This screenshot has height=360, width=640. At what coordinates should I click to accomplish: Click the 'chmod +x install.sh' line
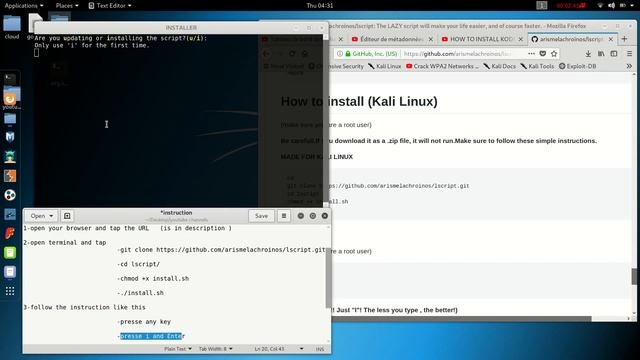(x=153, y=278)
